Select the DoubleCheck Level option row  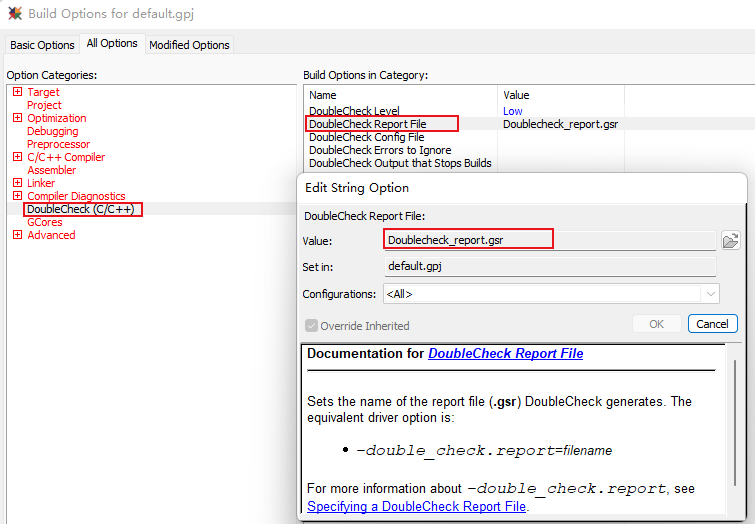(x=354, y=111)
